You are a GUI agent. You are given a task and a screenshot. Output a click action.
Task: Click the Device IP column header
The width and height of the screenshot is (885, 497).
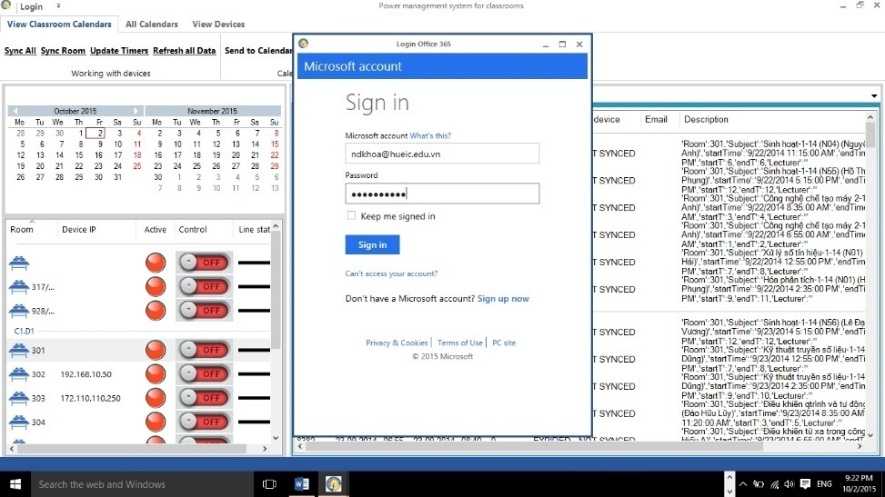click(78, 230)
